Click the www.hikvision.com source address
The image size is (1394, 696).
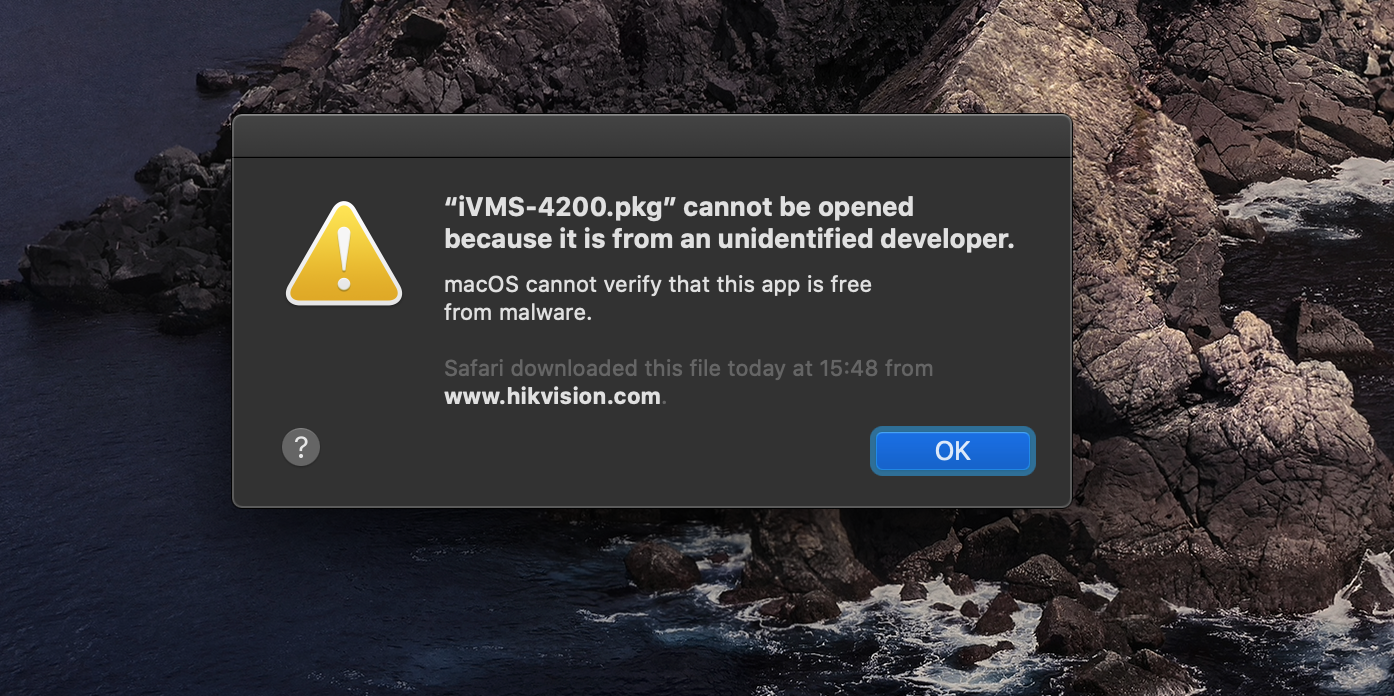(552, 396)
